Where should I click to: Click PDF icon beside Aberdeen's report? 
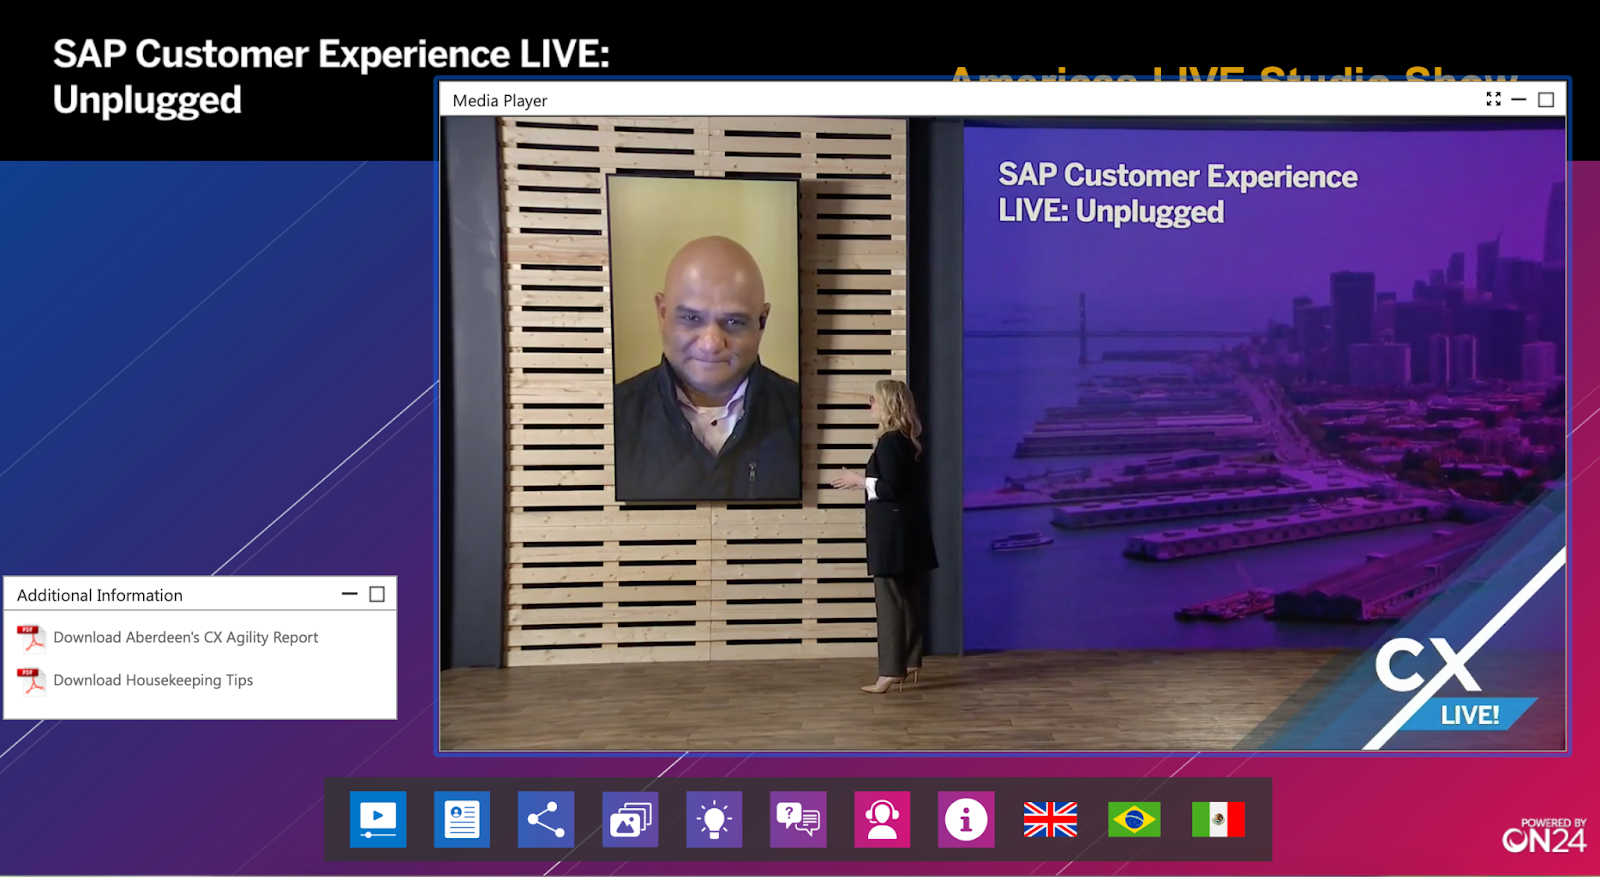click(32, 637)
